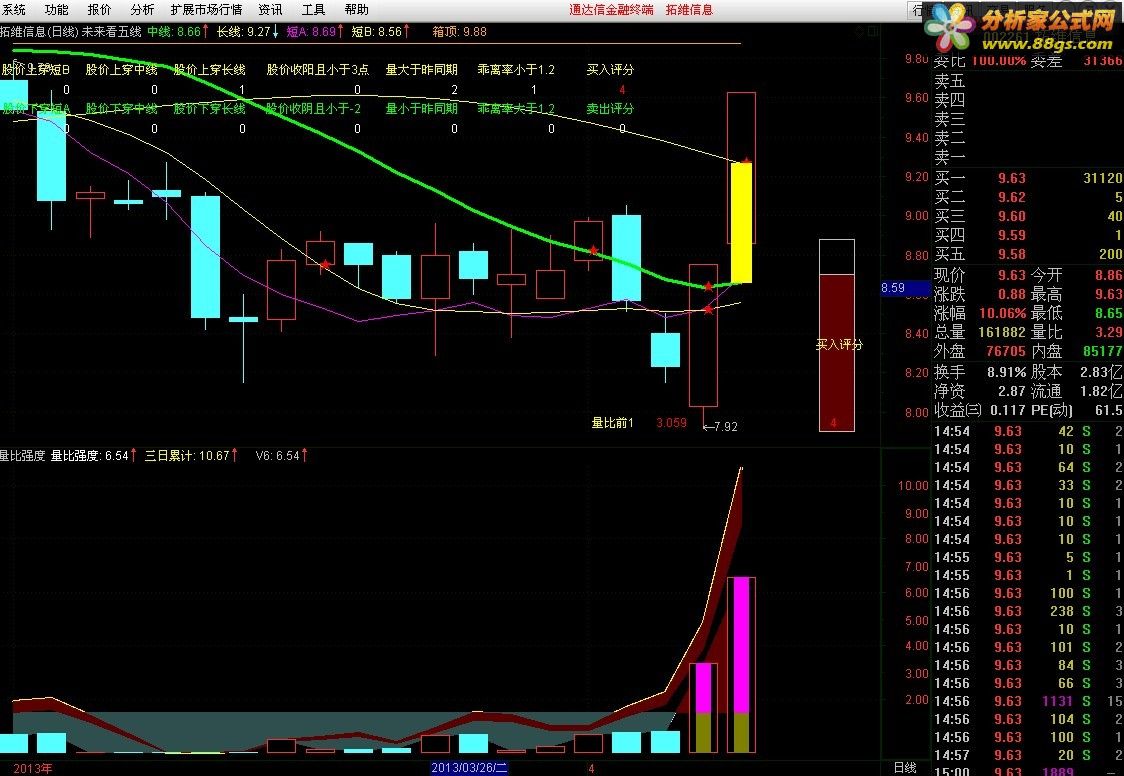1124x776 pixels.
Task: Click the highlighted date 2013/03/26/二 label
Action: [x=470, y=768]
